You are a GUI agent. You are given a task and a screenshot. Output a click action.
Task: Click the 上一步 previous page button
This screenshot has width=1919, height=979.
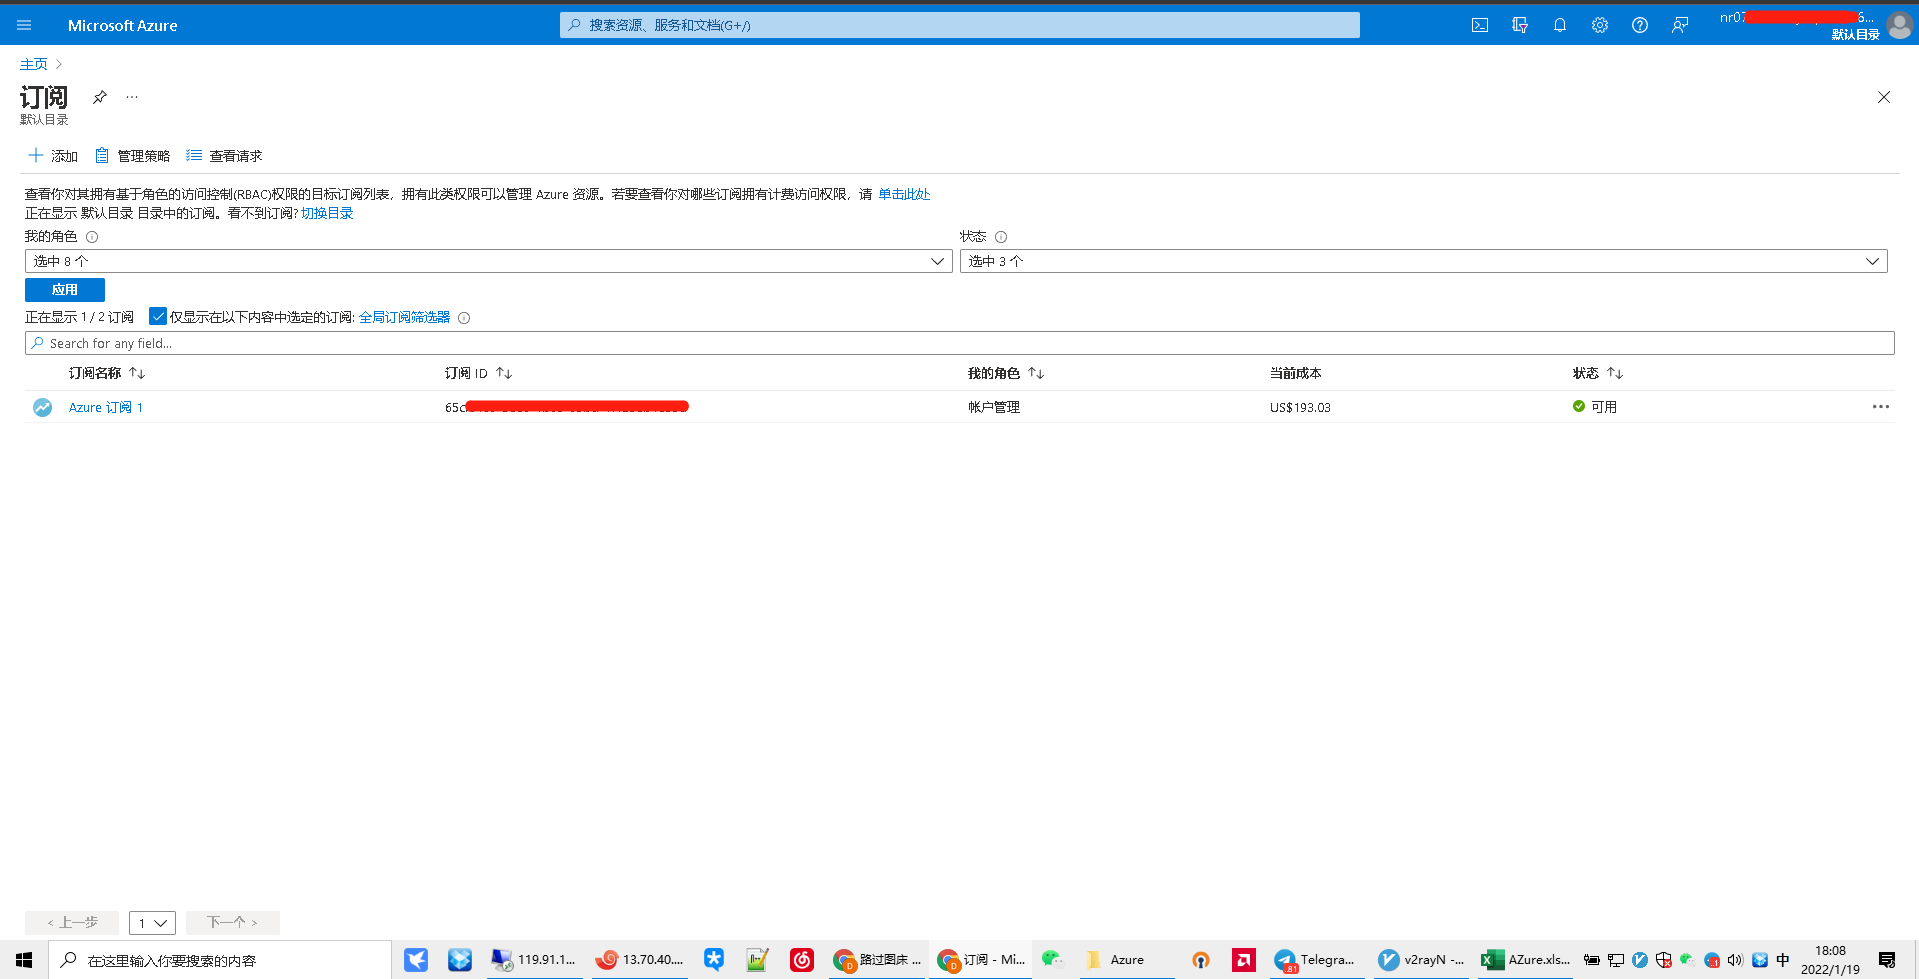click(x=72, y=922)
